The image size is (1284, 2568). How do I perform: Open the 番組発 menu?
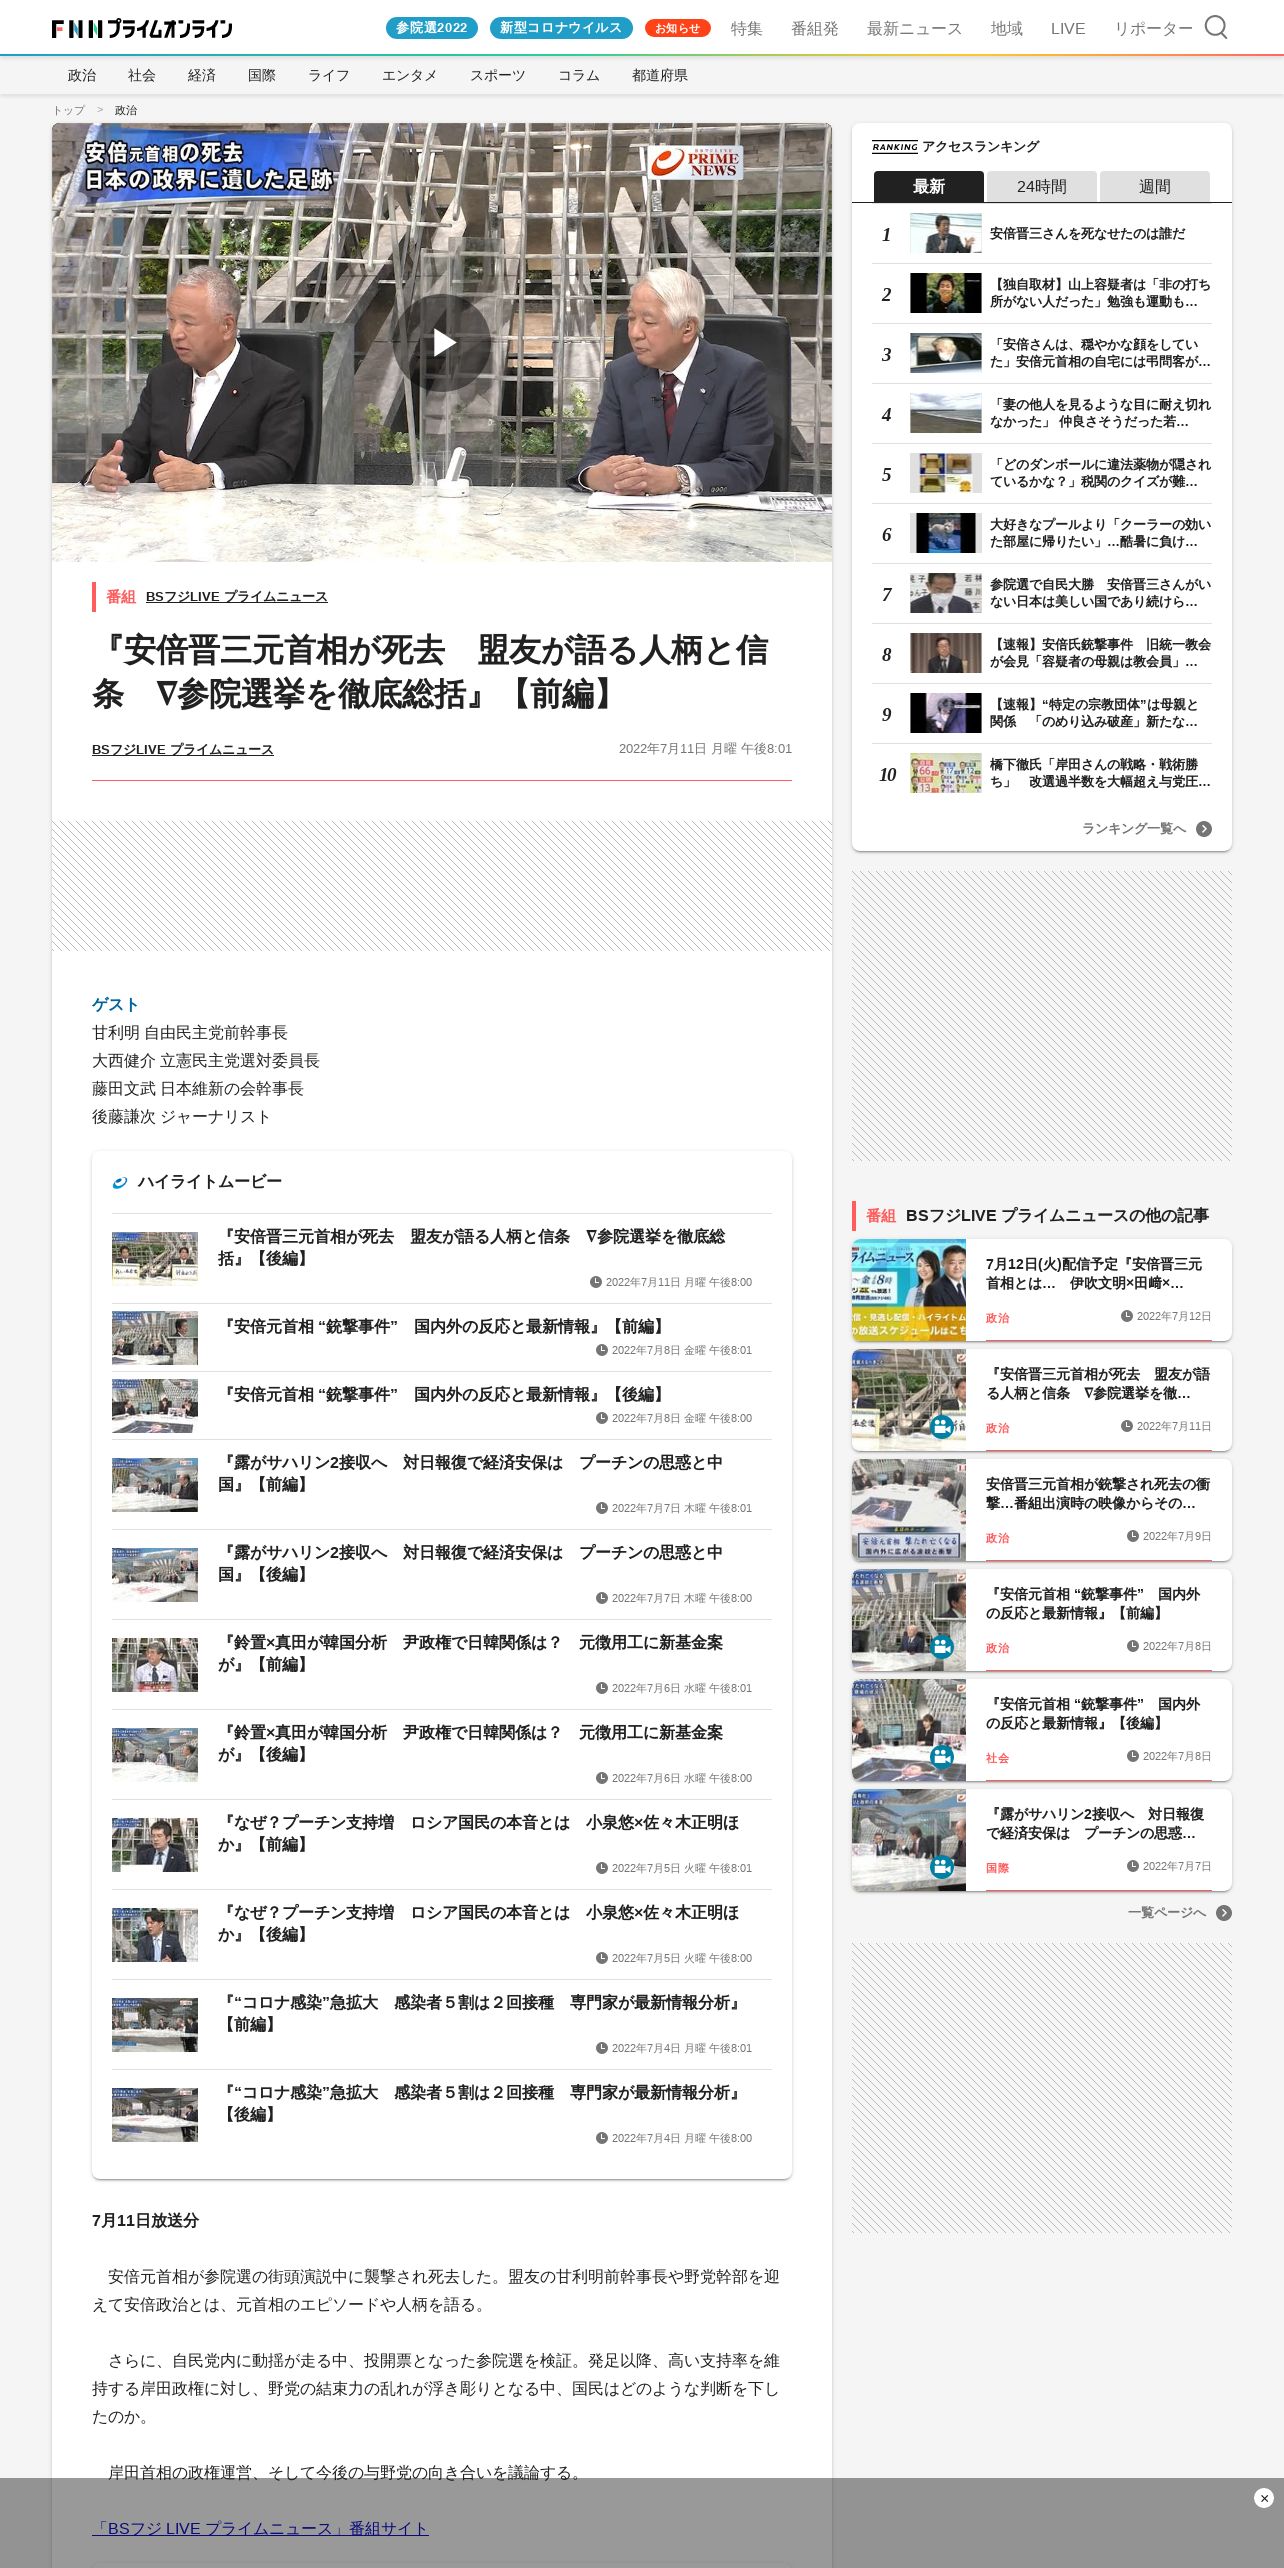click(x=815, y=29)
